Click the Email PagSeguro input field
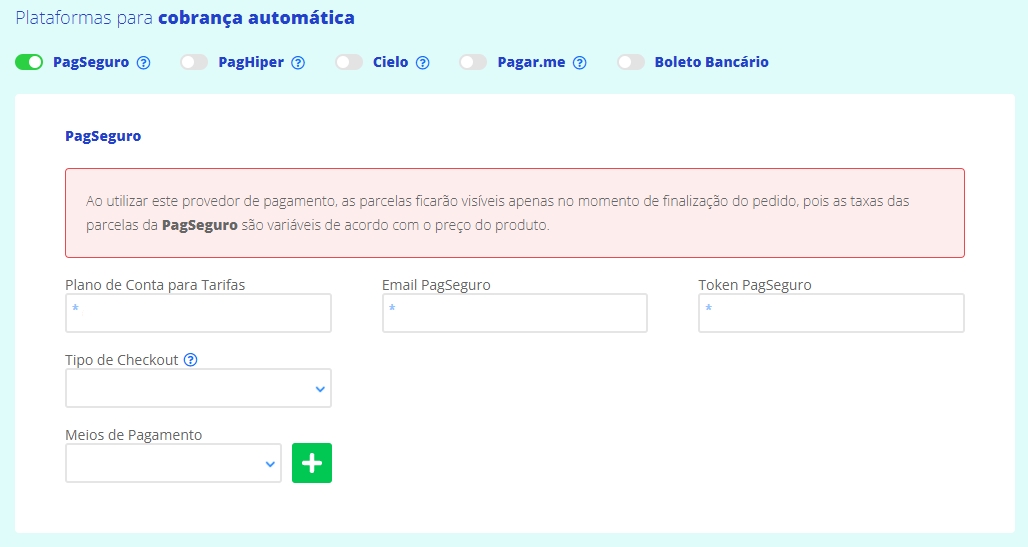This screenshot has height=547, width=1028. coord(514,313)
